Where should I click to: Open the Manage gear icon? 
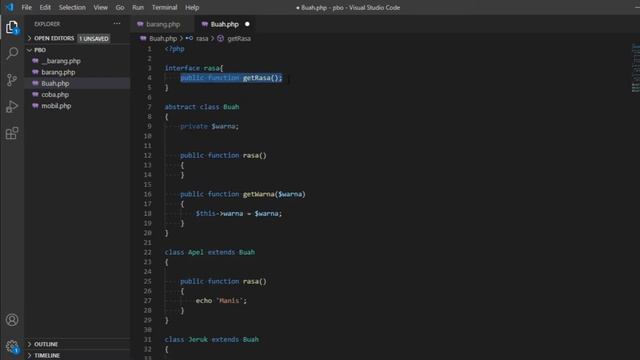click(x=12, y=347)
